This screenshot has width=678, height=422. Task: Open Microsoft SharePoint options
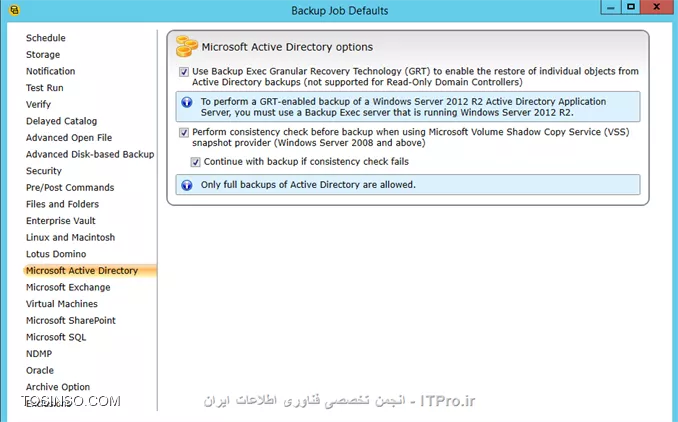coord(71,321)
